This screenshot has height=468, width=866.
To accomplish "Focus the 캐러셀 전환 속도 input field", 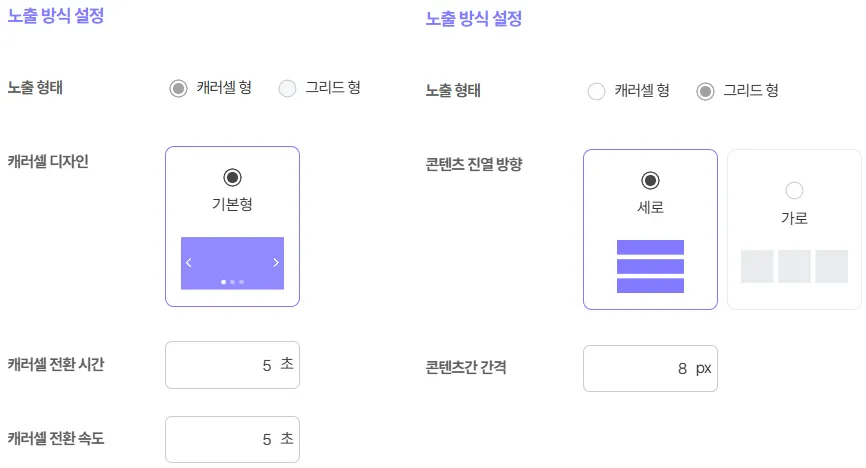I will click(232, 439).
